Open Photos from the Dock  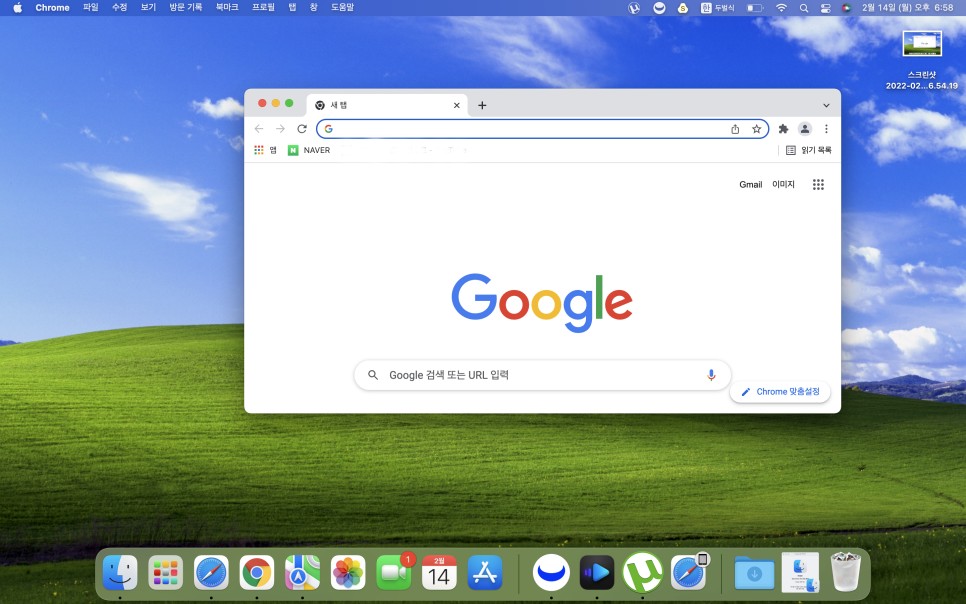click(x=348, y=573)
